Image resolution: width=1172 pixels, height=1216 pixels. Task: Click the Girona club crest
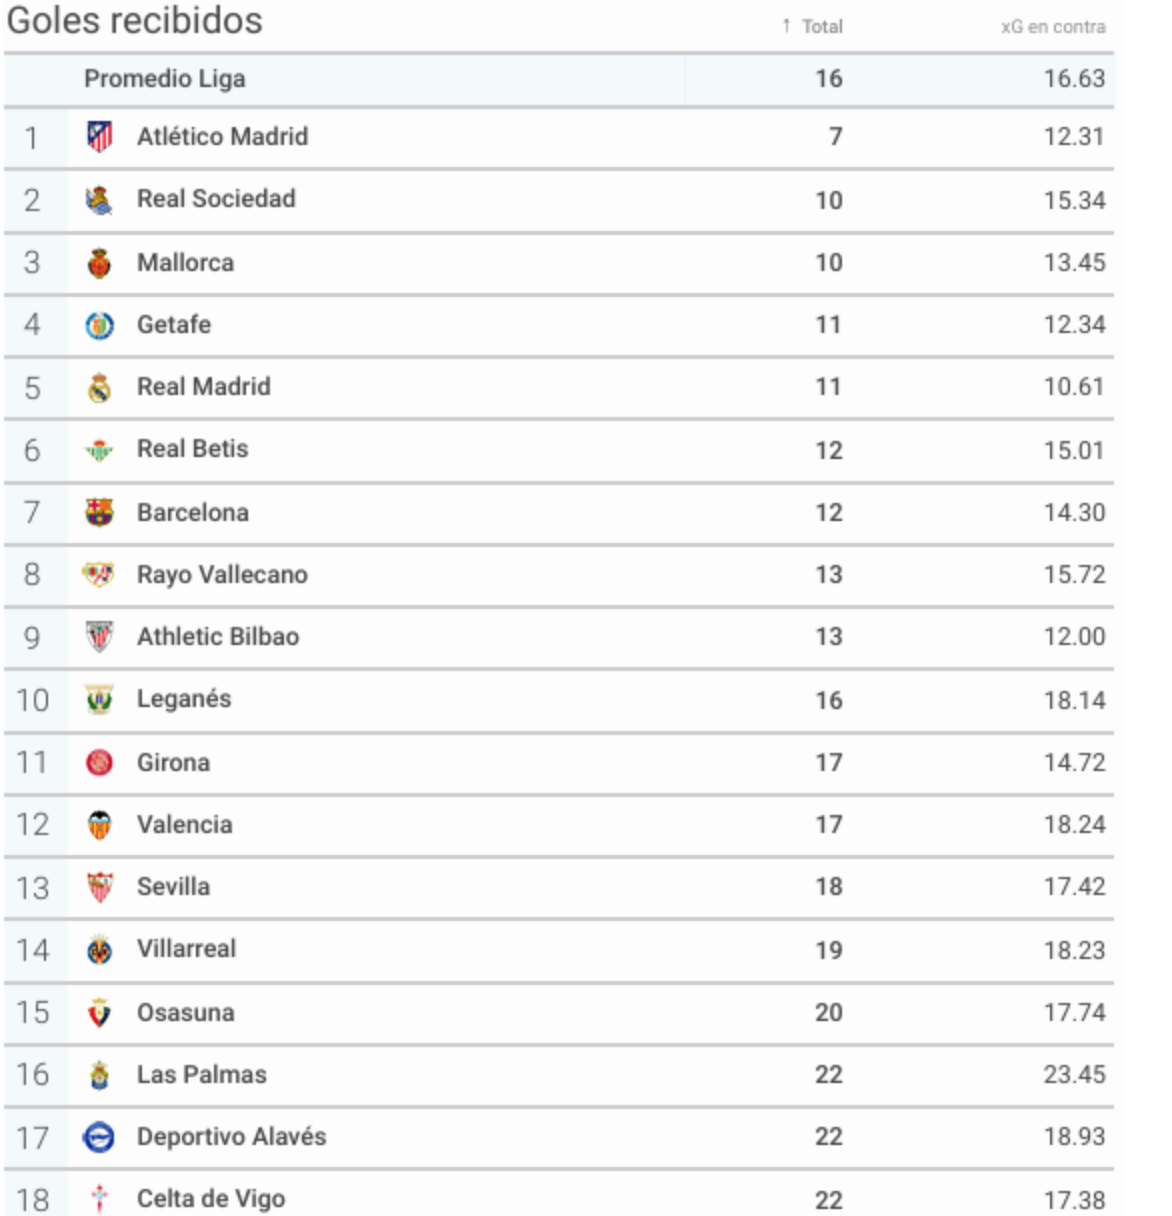click(99, 763)
